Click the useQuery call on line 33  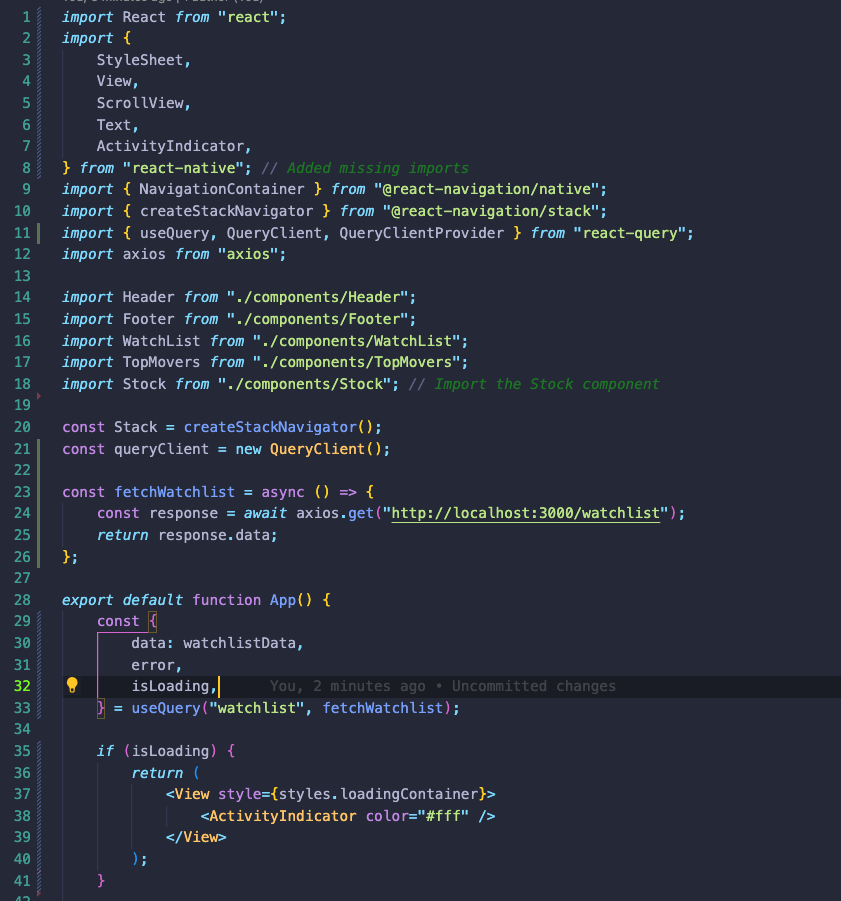(166, 708)
